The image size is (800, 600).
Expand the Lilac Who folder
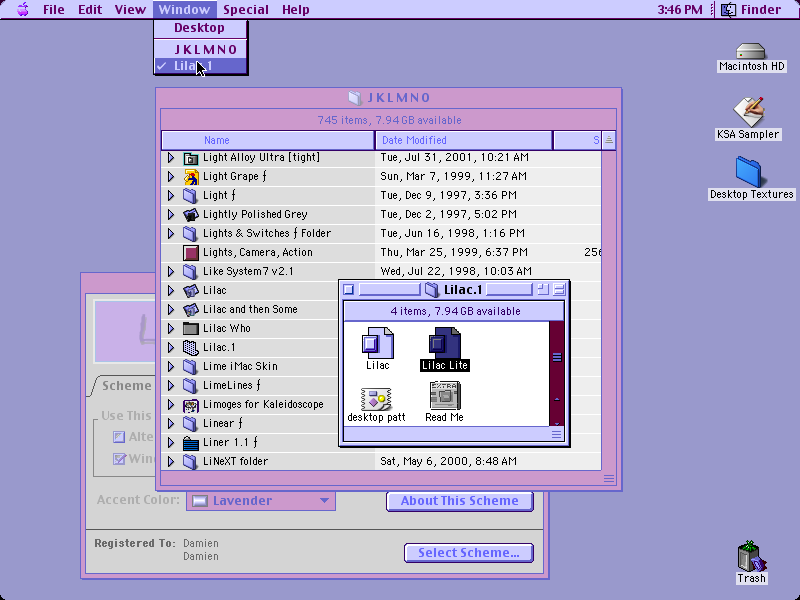(x=171, y=329)
